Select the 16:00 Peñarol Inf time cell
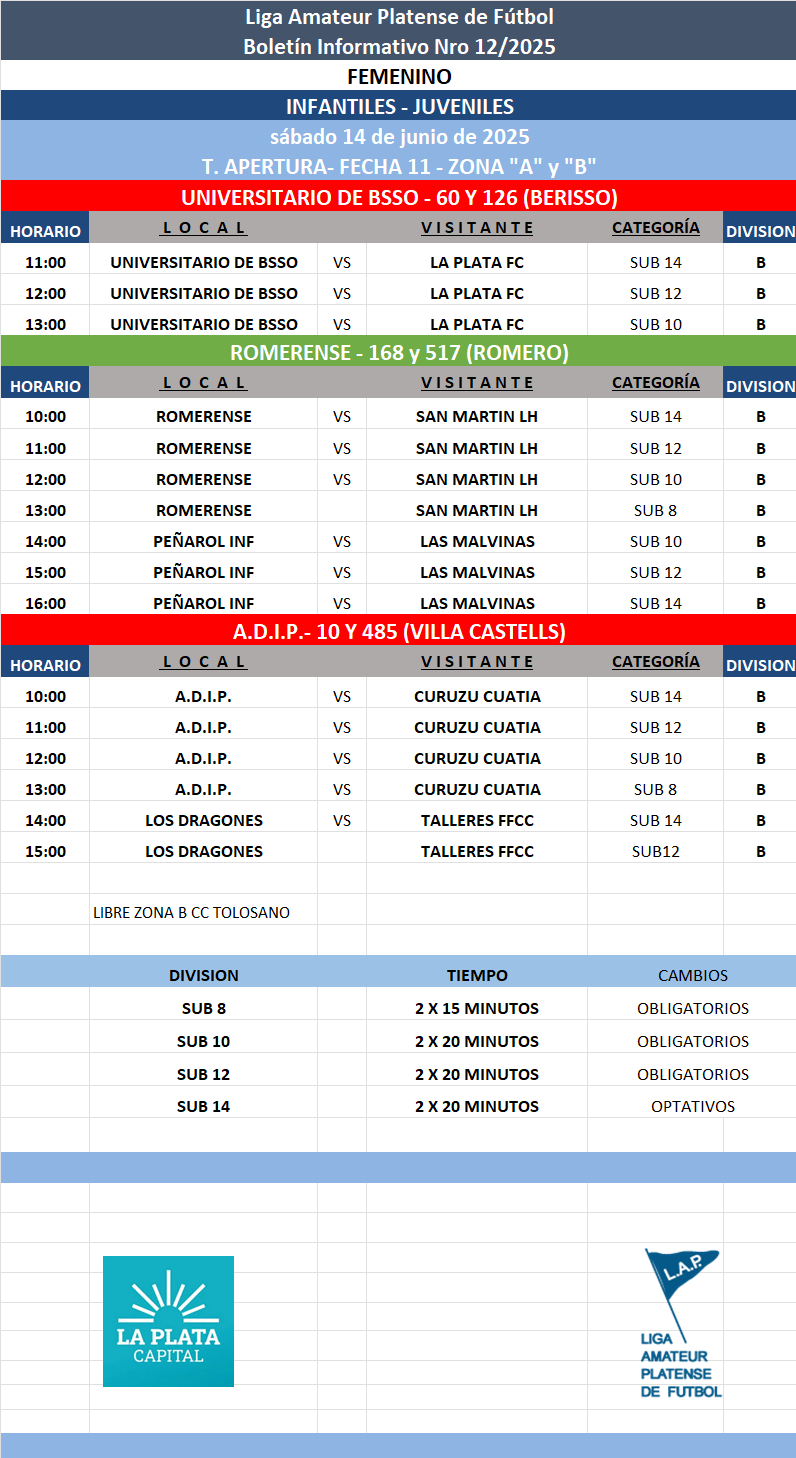Image resolution: width=796 pixels, height=1458 pixels. 45,603
